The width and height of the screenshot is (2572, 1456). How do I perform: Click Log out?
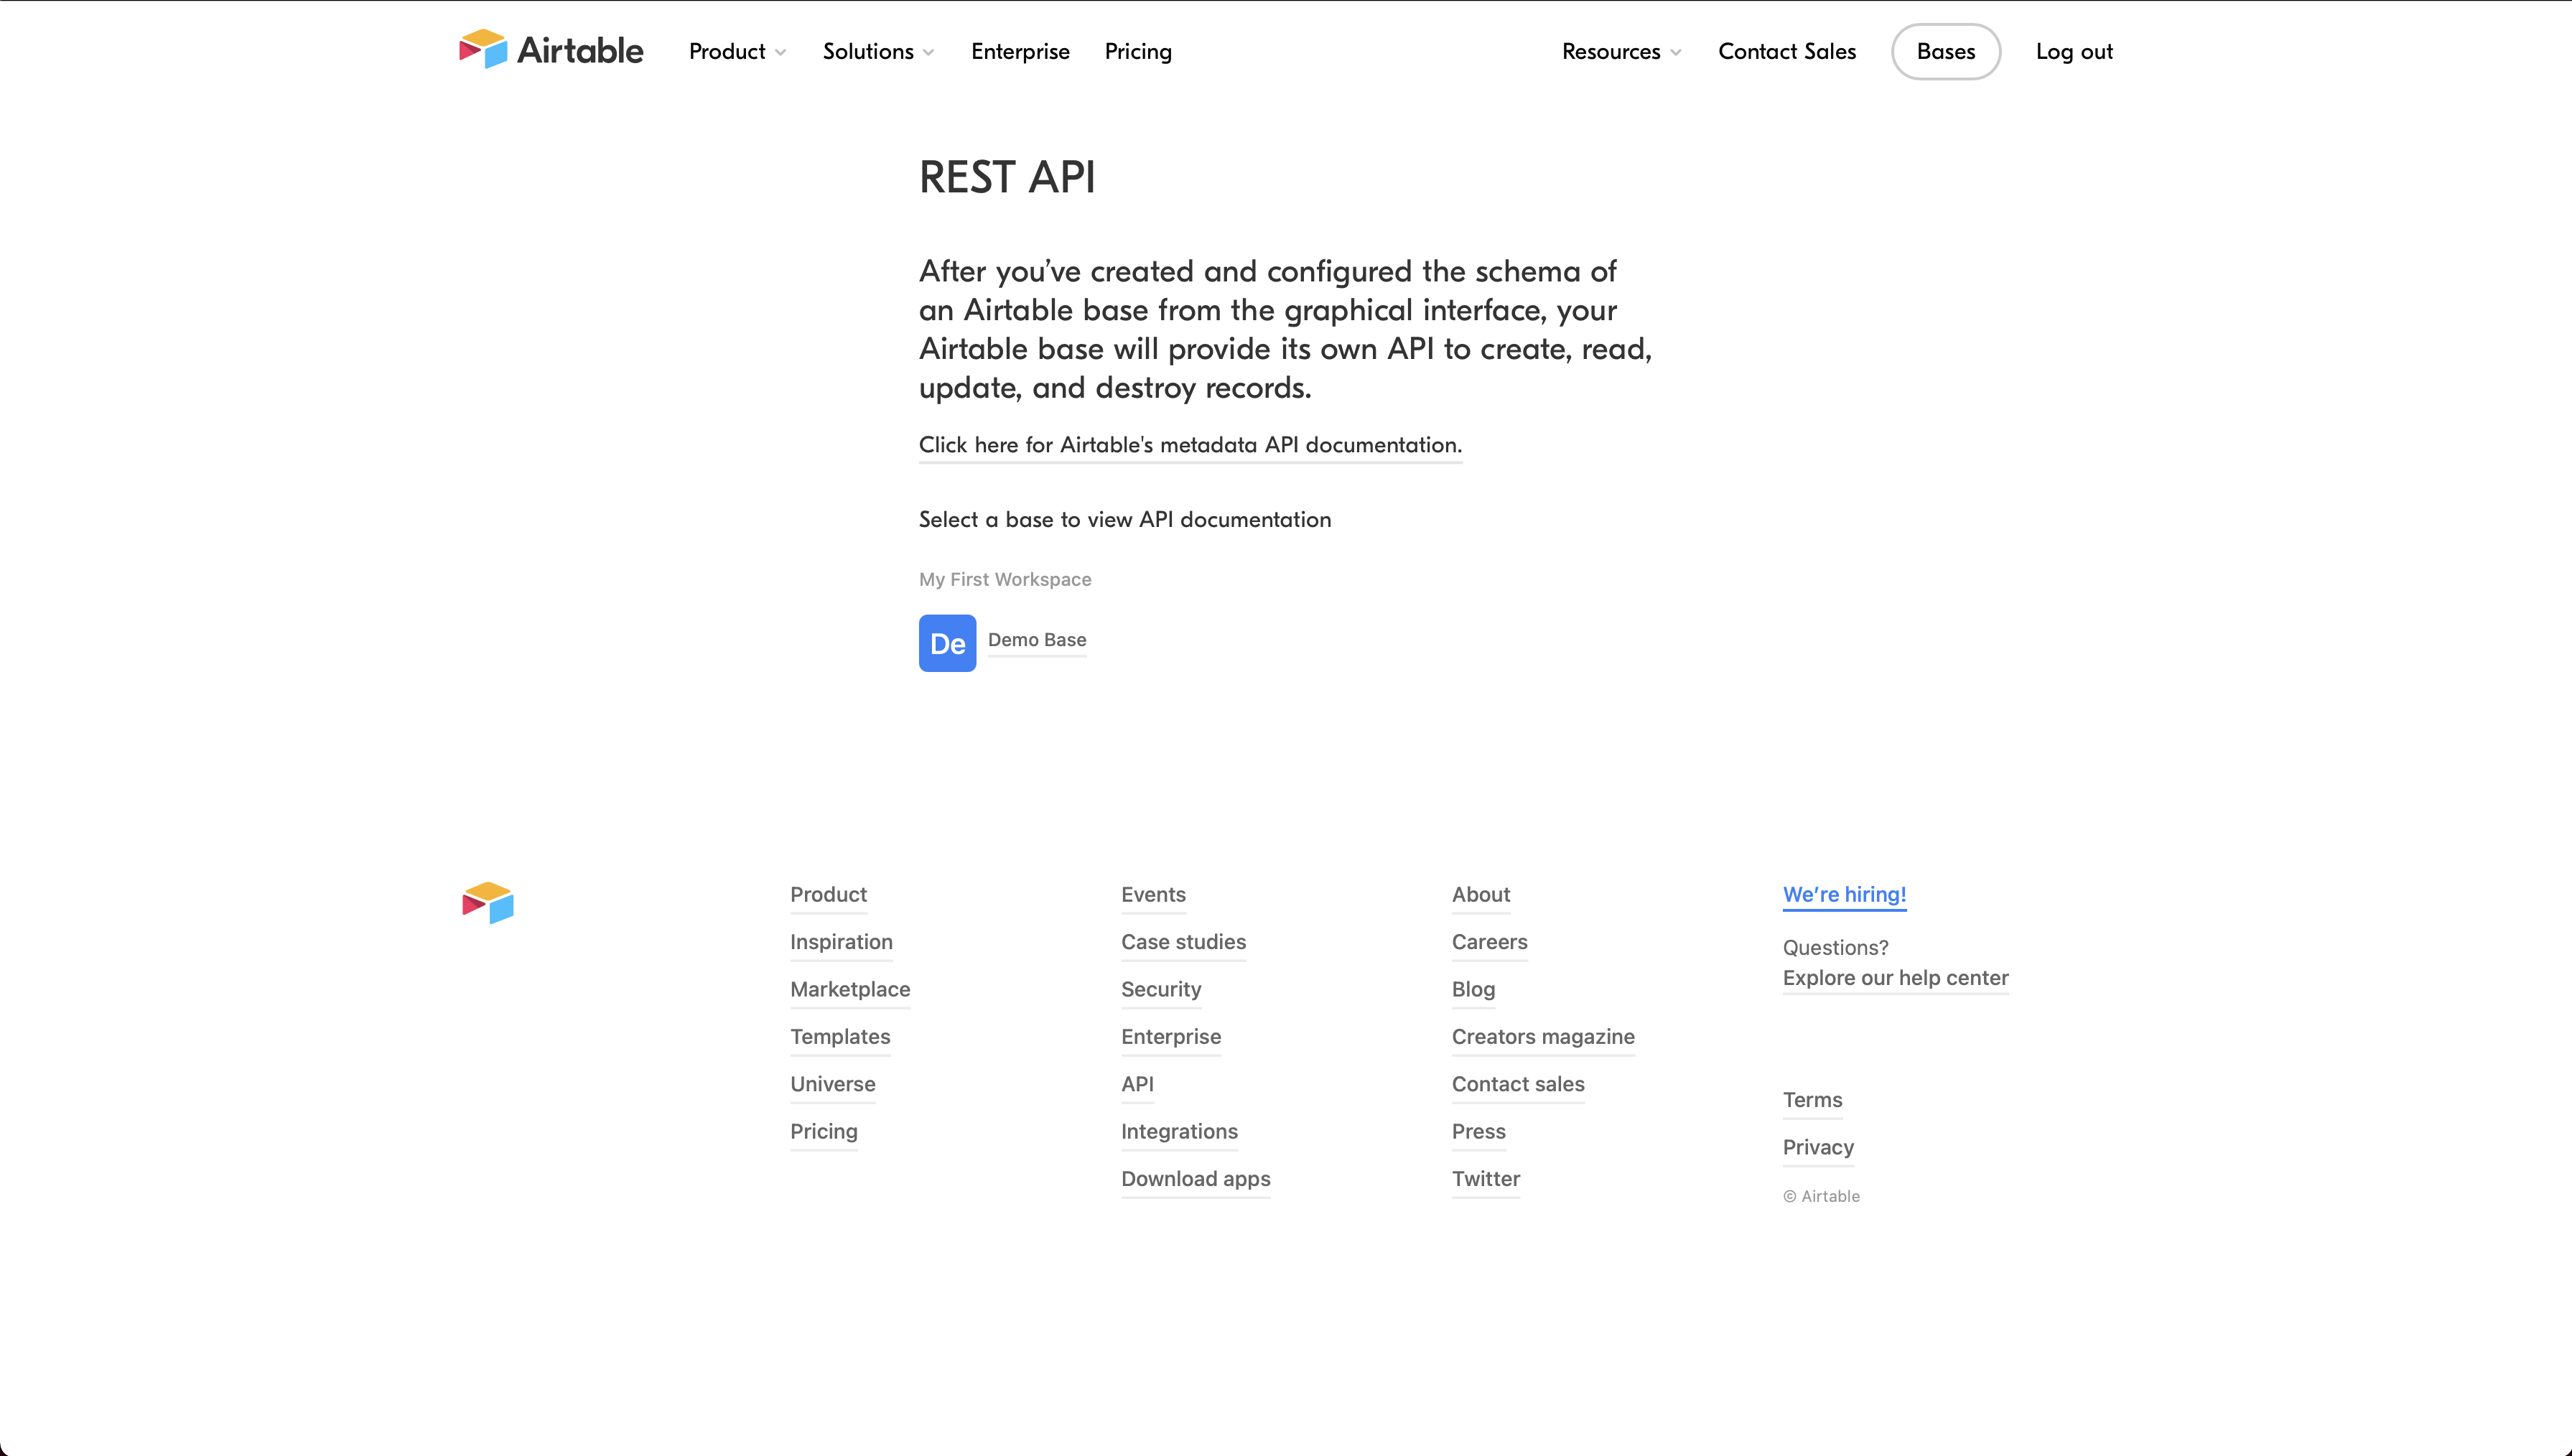coord(2074,51)
